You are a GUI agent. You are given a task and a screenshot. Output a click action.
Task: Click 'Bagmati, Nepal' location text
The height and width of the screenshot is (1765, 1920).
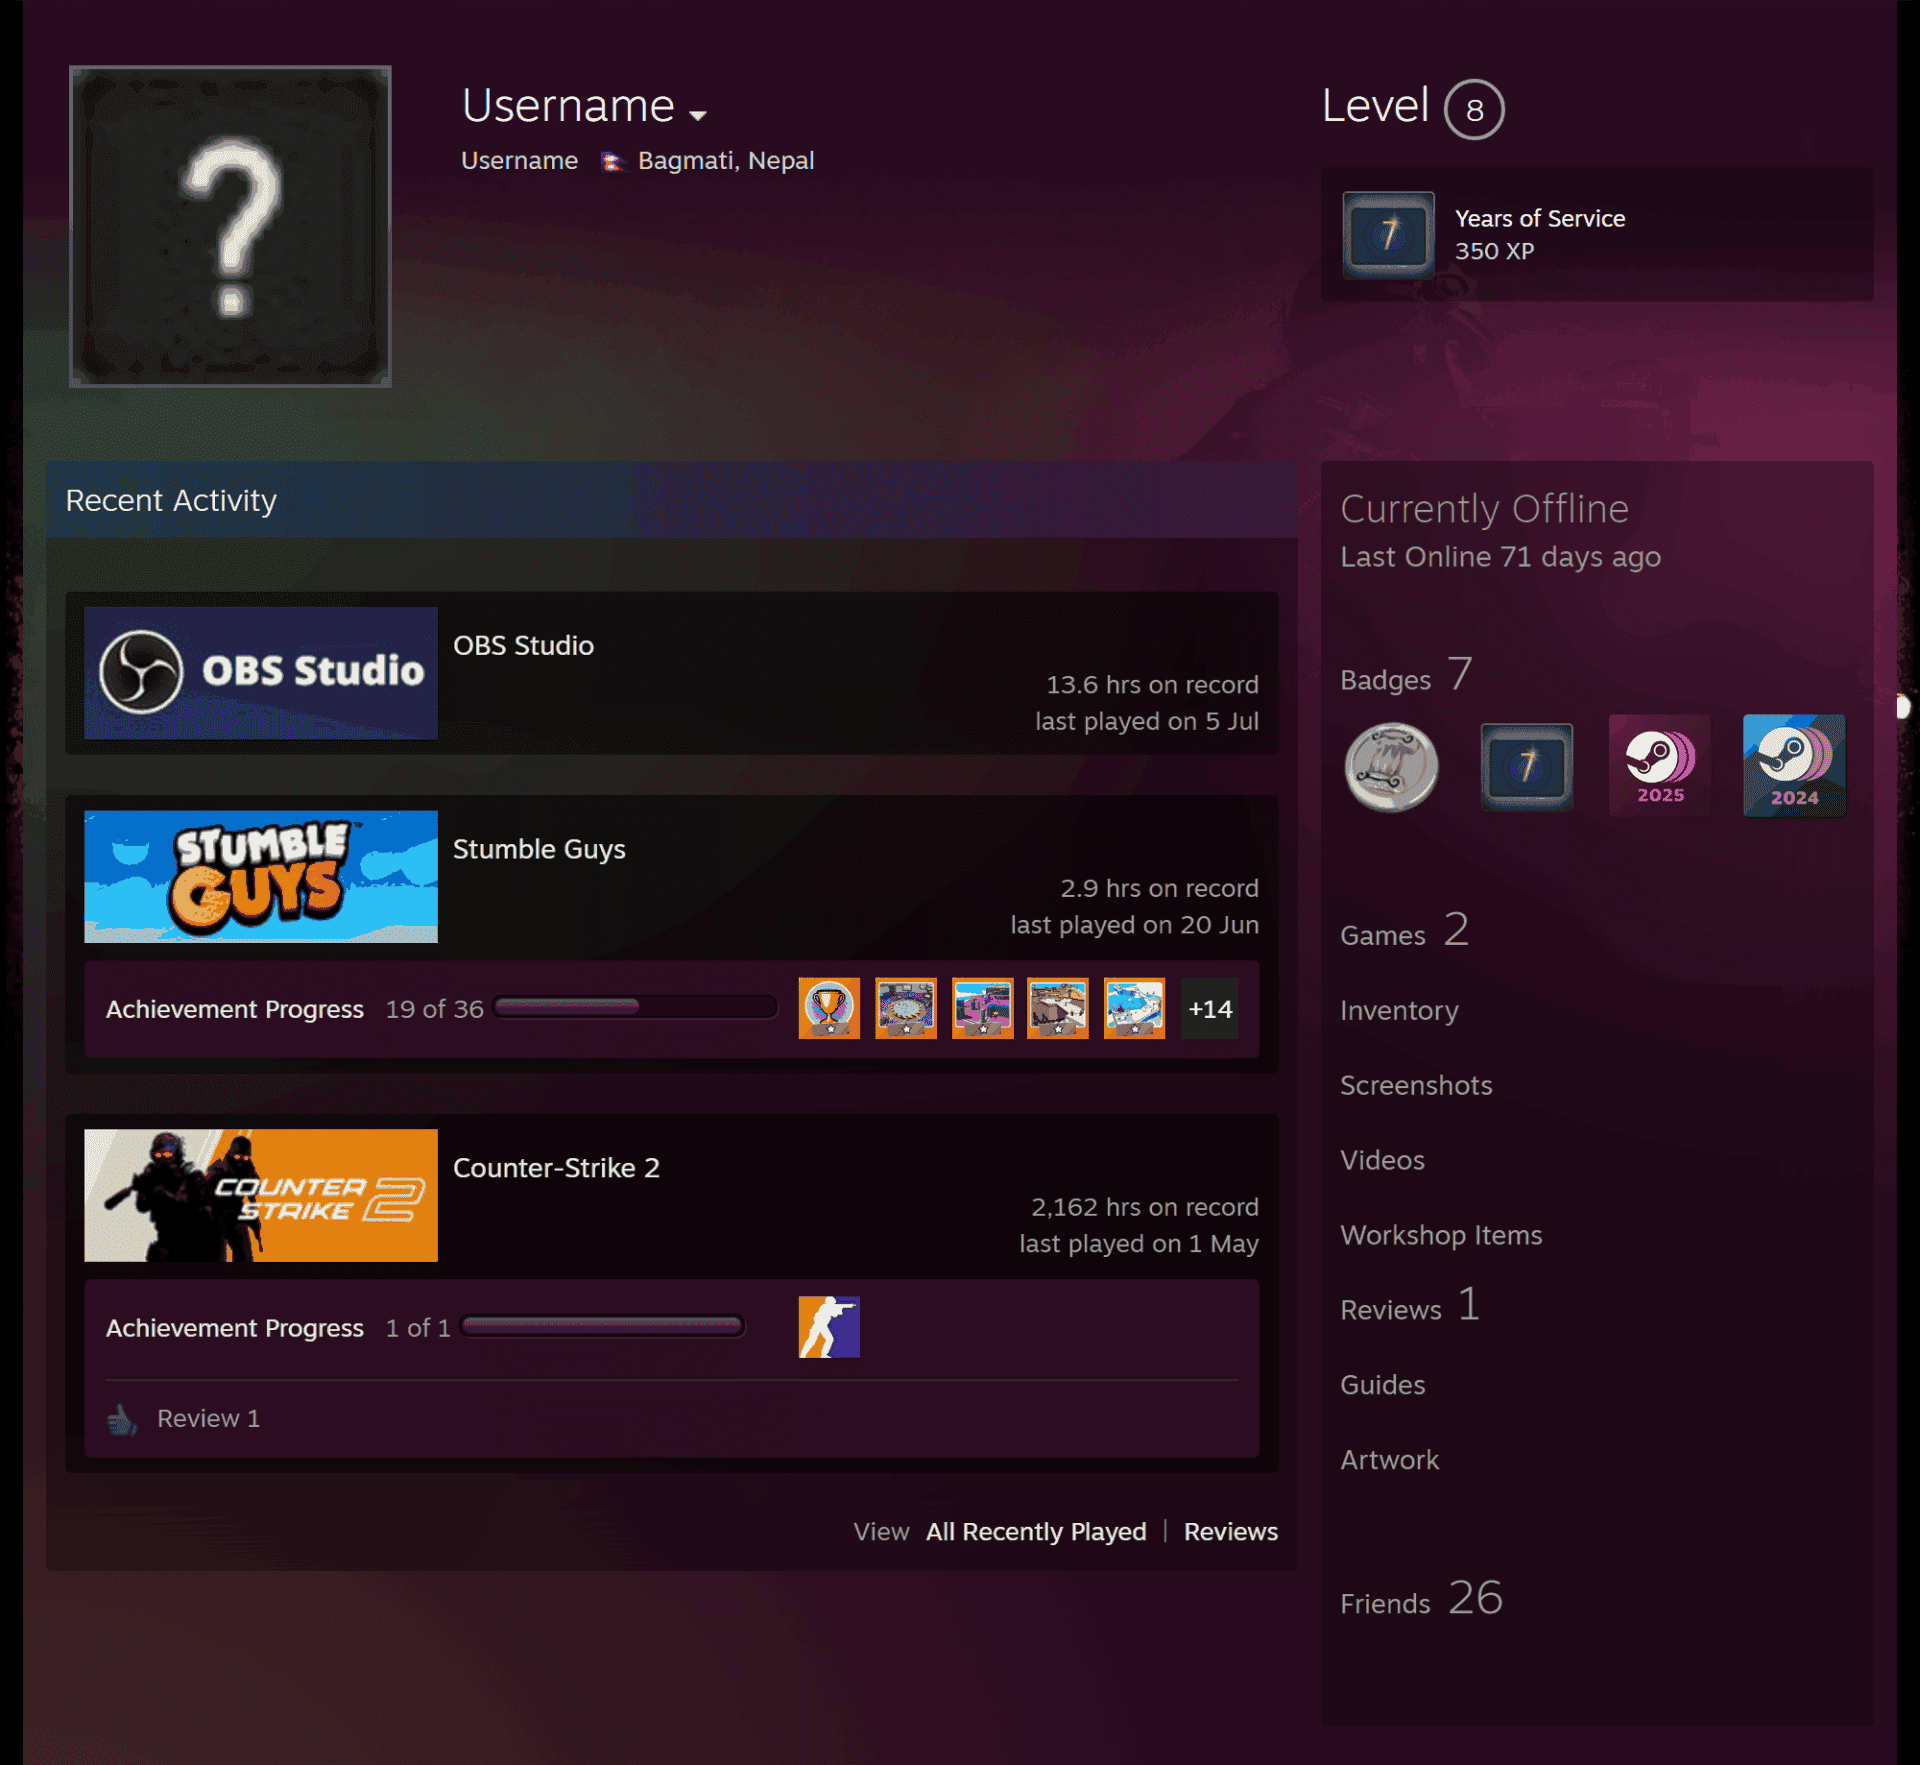[x=726, y=161]
